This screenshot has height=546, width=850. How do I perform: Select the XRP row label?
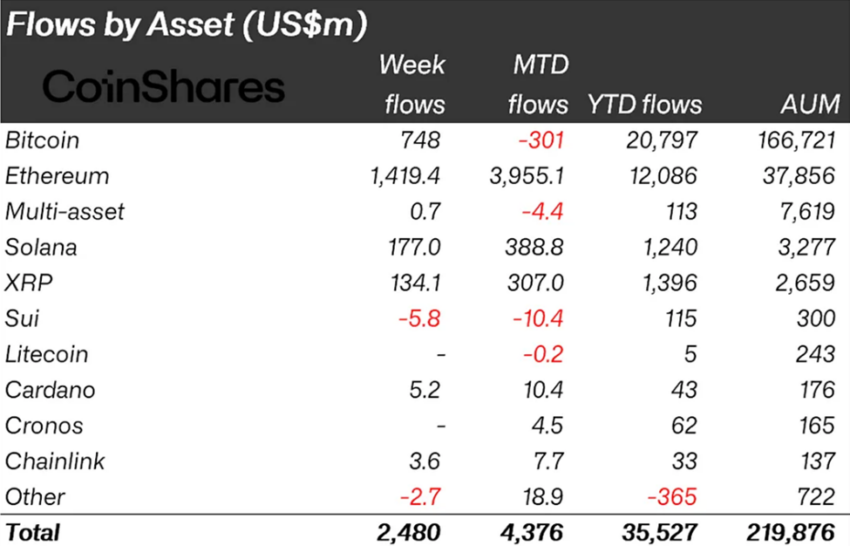click(x=28, y=283)
